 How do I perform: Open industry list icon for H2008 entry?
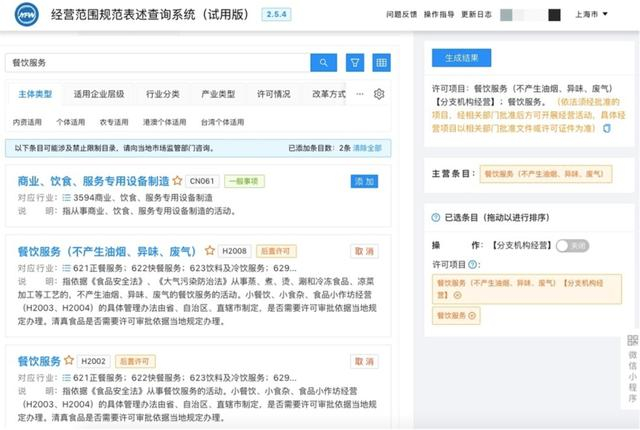[67, 268]
